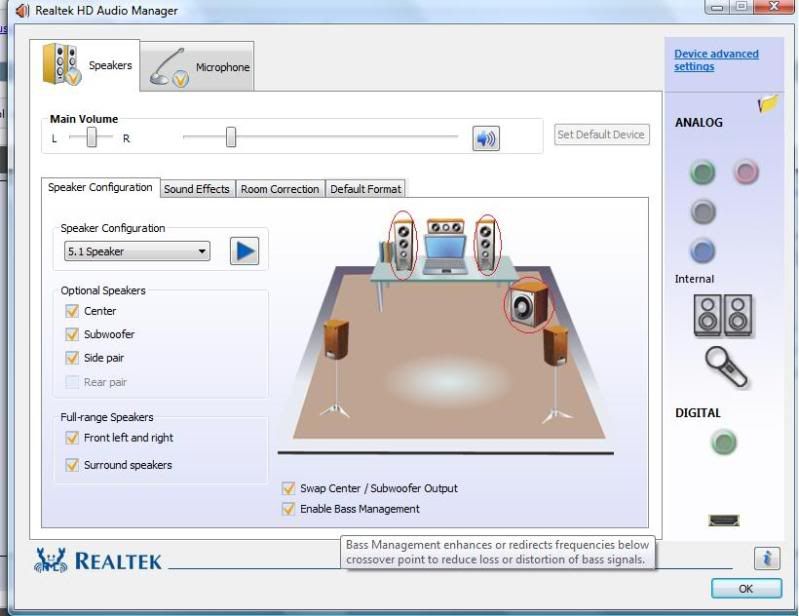Open the Default Format tab

tap(365, 189)
